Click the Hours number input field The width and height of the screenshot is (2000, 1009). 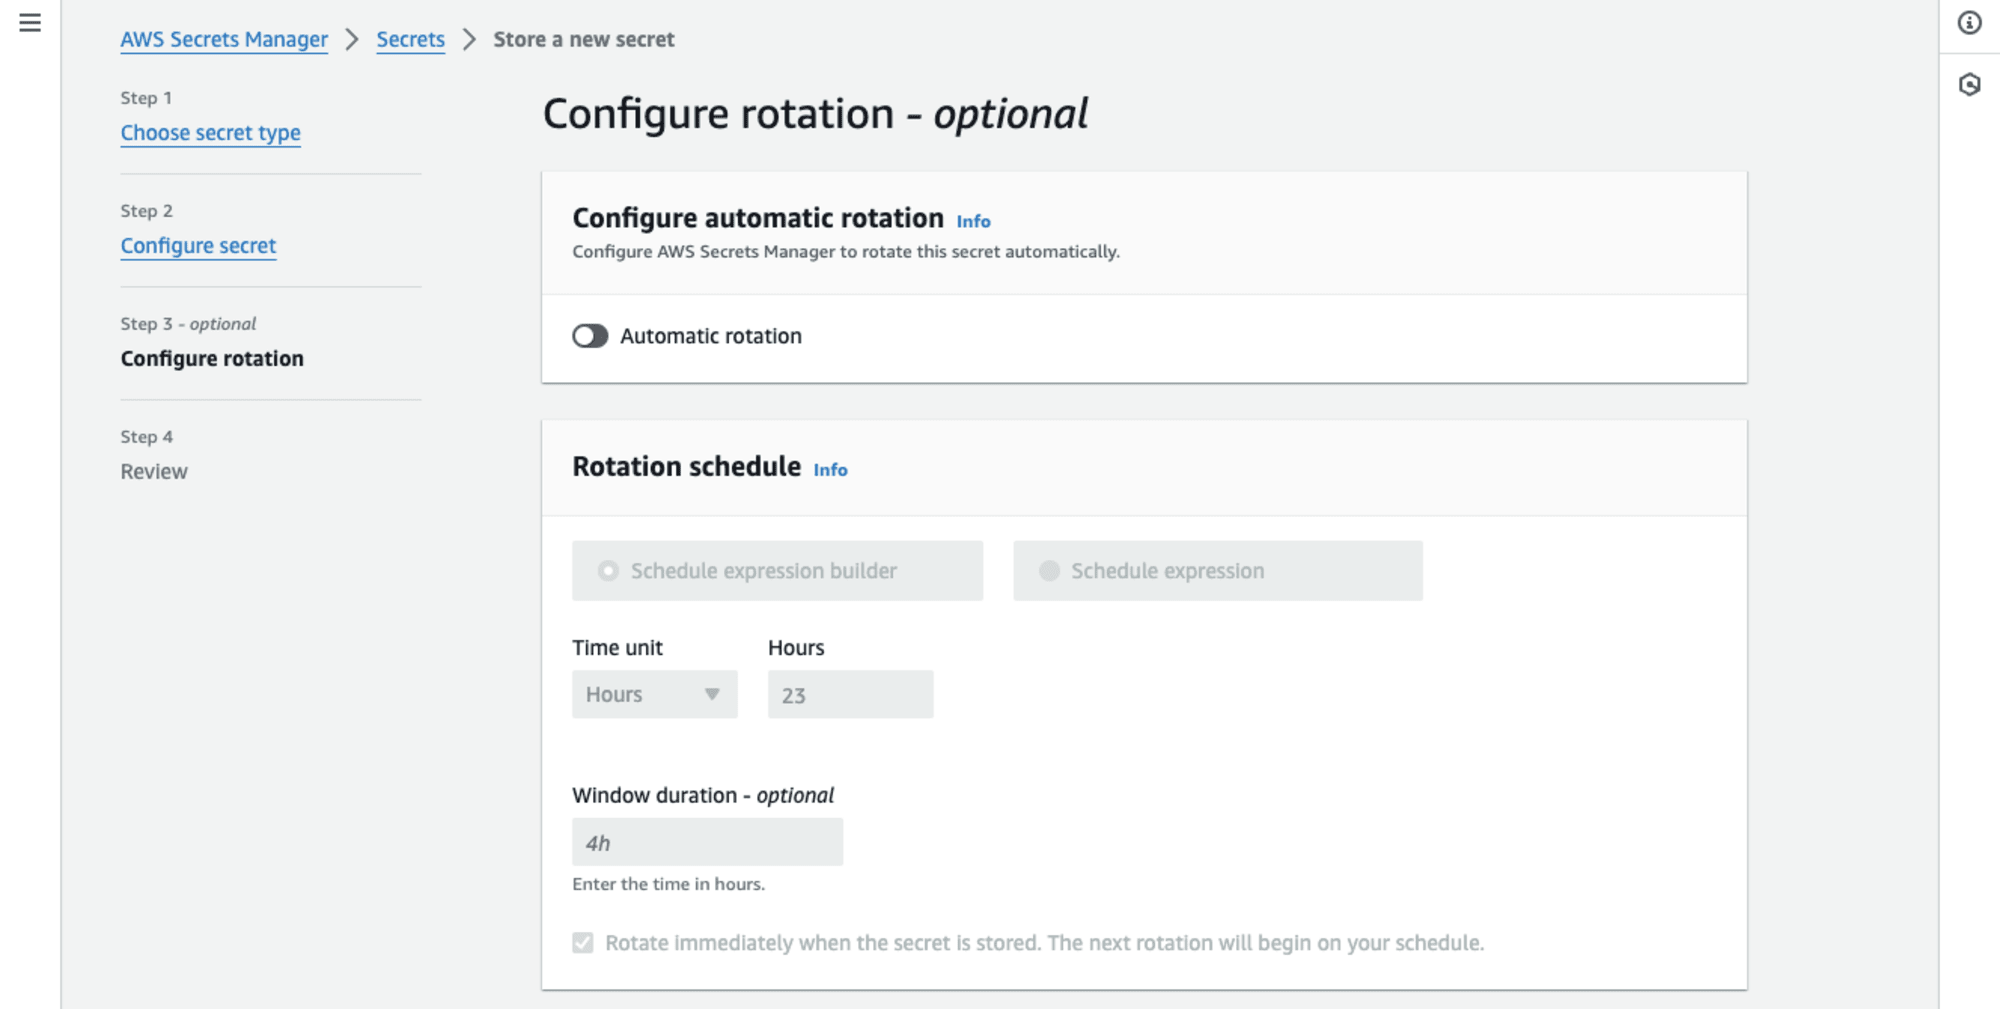point(850,694)
